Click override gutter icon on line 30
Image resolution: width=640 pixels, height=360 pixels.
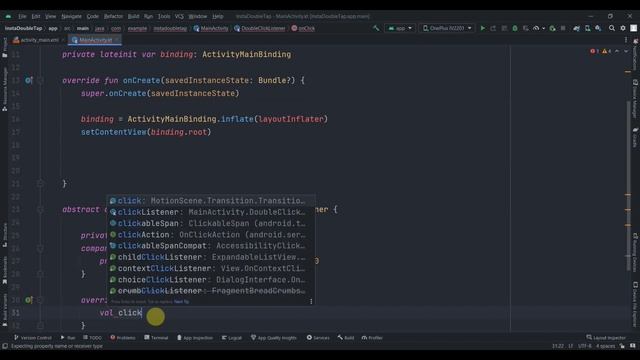pyautogui.click(x=28, y=300)
